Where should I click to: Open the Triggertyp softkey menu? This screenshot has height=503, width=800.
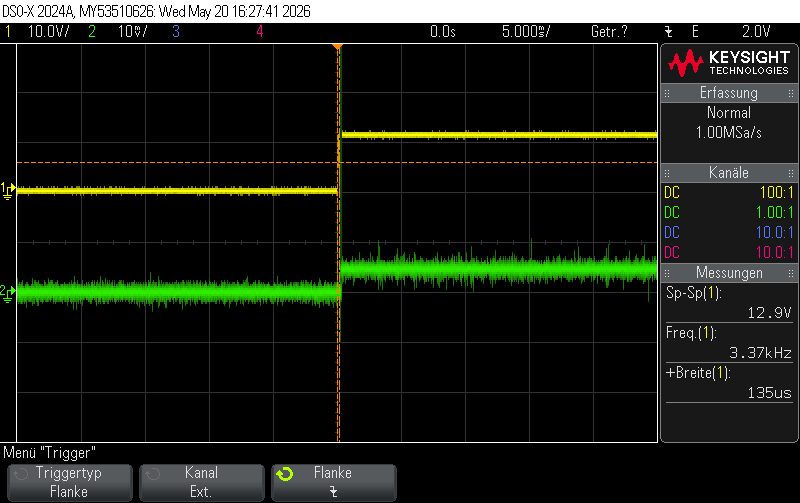click(69, 483)
